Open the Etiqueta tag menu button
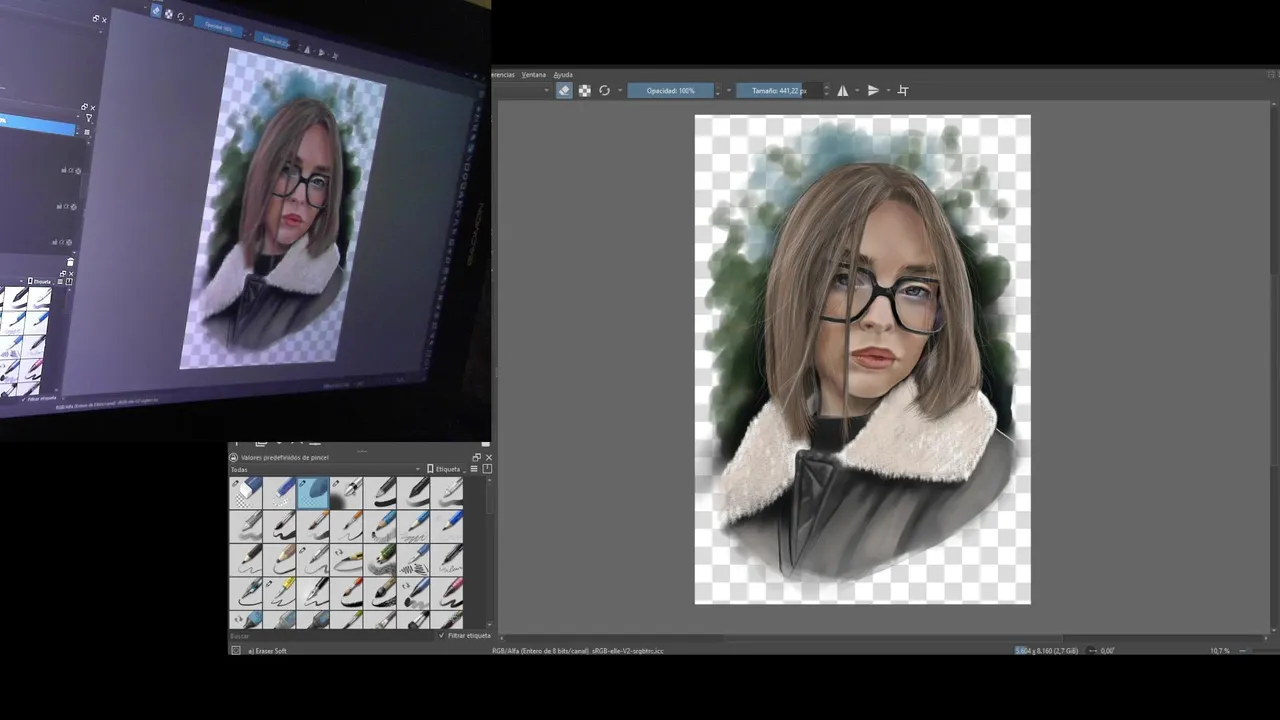This screenshot has width=1280, height=720. click(444, 469)
